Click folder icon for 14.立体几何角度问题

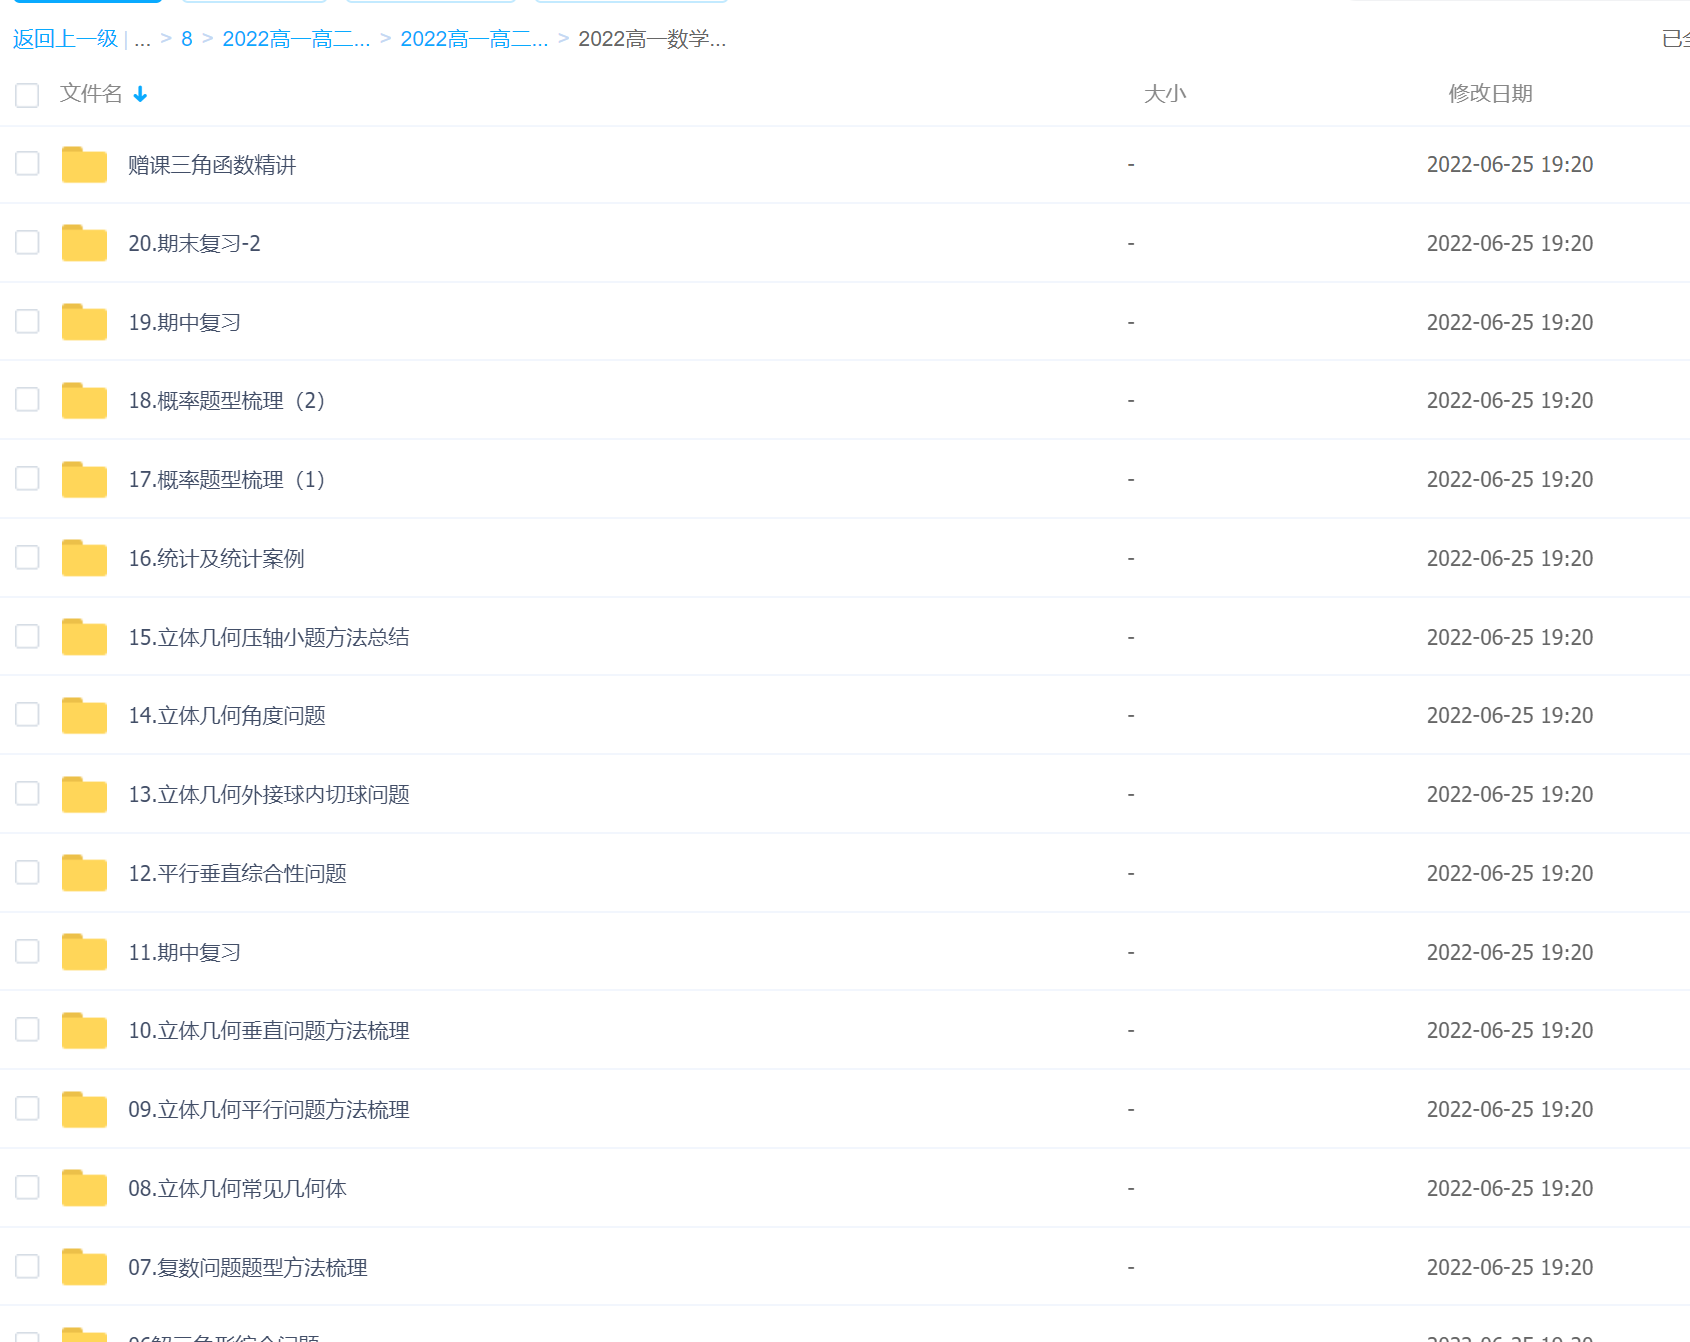(x=84, y=716)
